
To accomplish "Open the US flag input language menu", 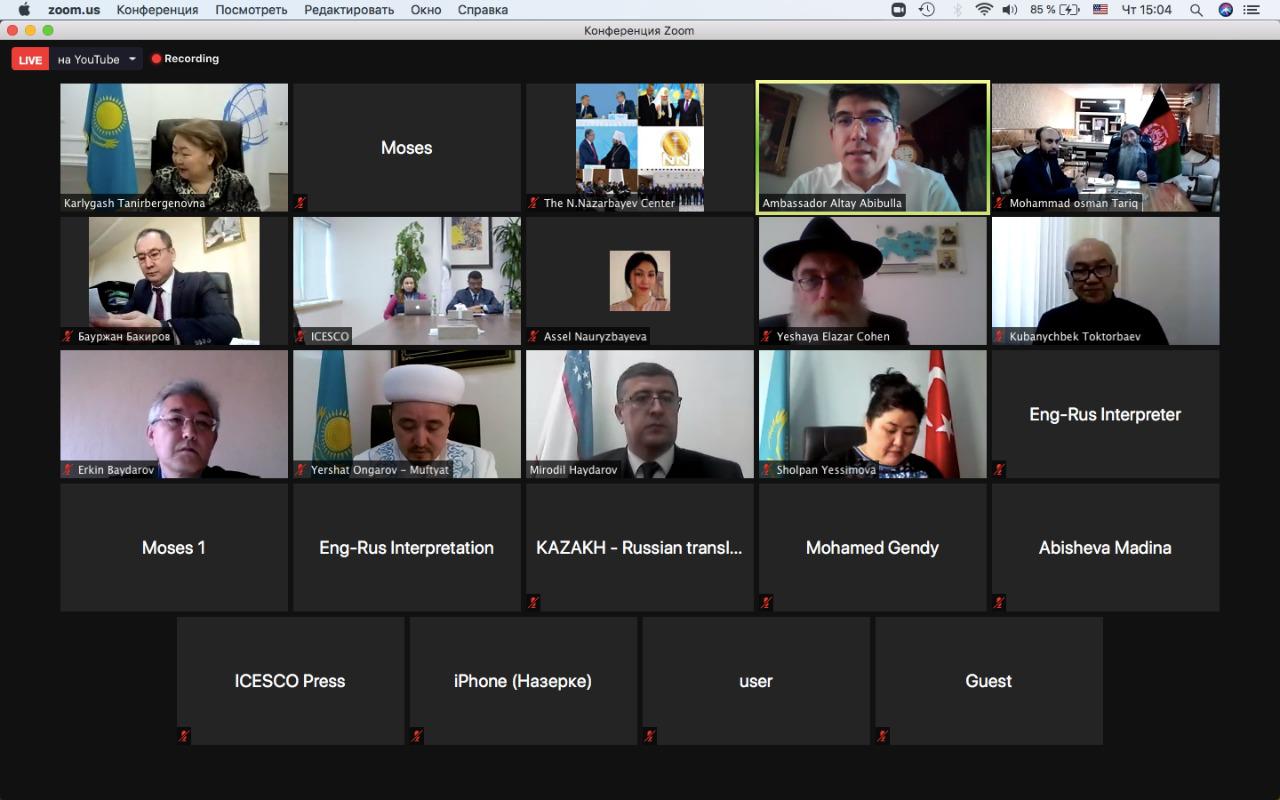I will point(1100,10).
